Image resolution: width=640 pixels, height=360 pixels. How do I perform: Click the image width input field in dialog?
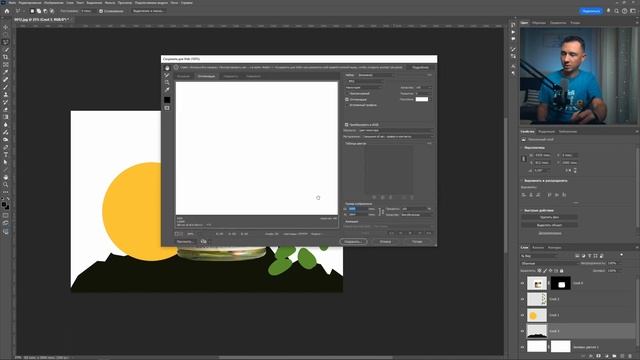357,209
